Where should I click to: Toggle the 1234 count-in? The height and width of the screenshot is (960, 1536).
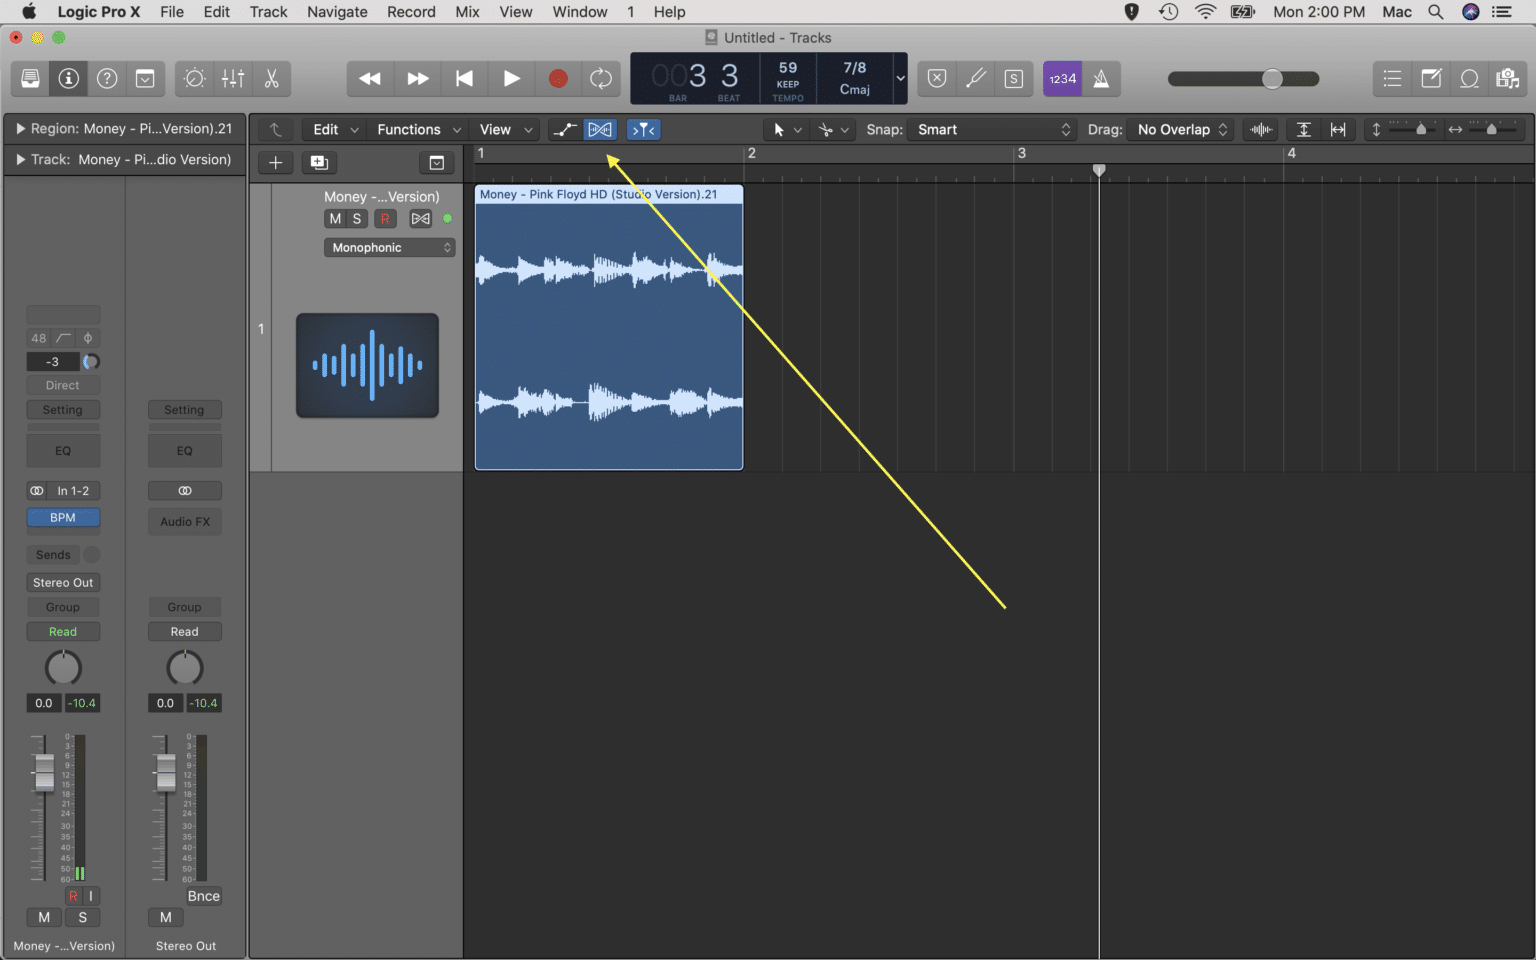pos(1062,78)
